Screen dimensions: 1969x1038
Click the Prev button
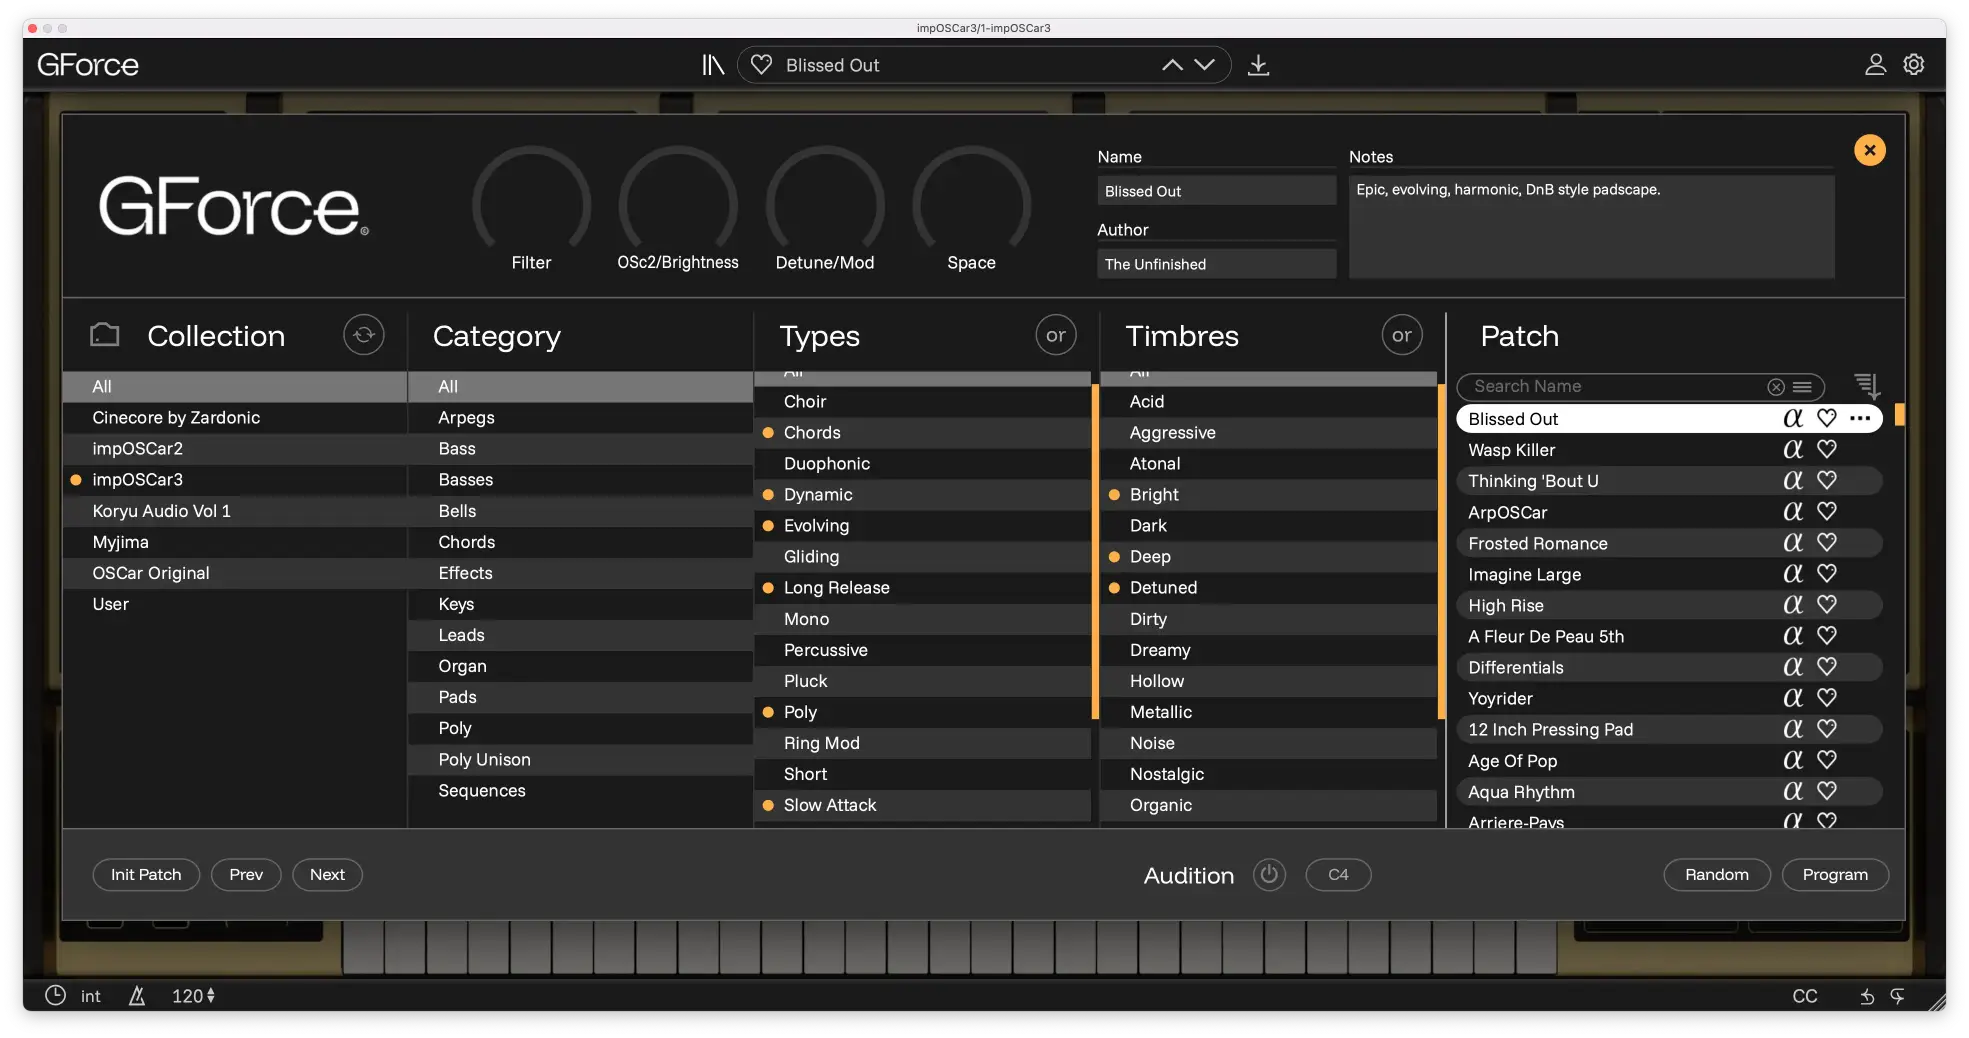click(x=246, y=875)
